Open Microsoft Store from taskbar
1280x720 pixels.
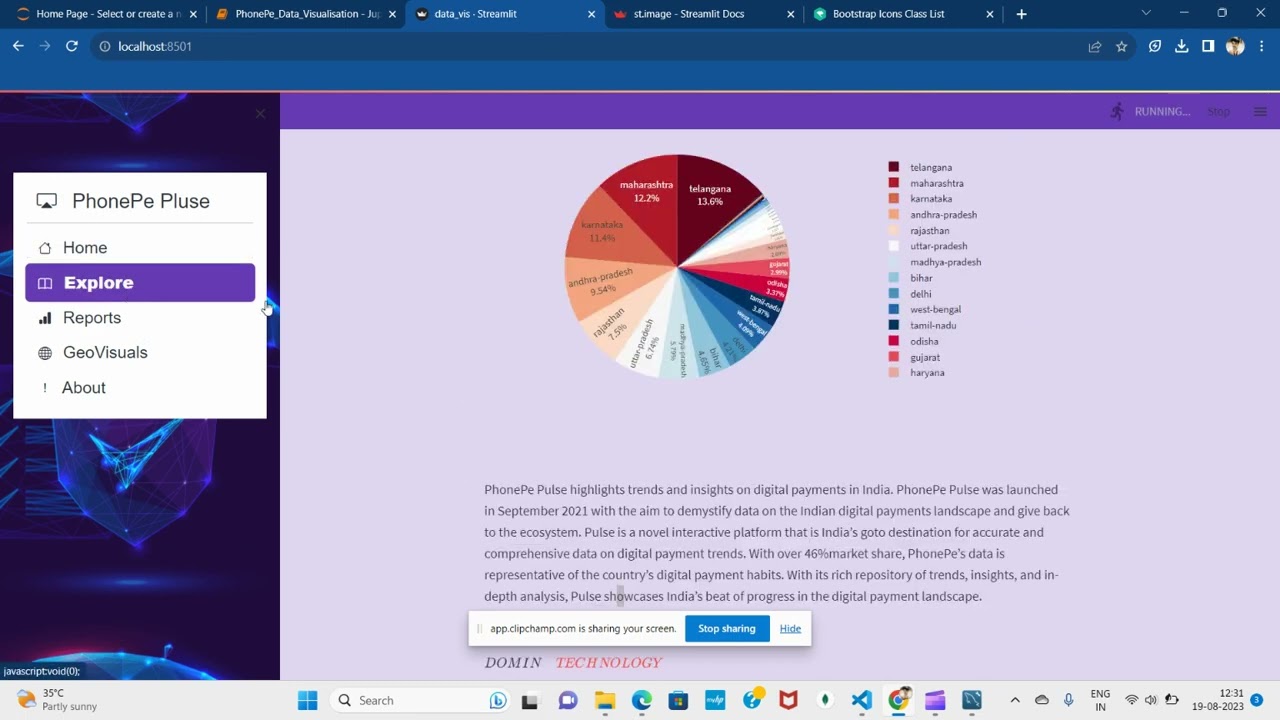[x=679, y=700]
